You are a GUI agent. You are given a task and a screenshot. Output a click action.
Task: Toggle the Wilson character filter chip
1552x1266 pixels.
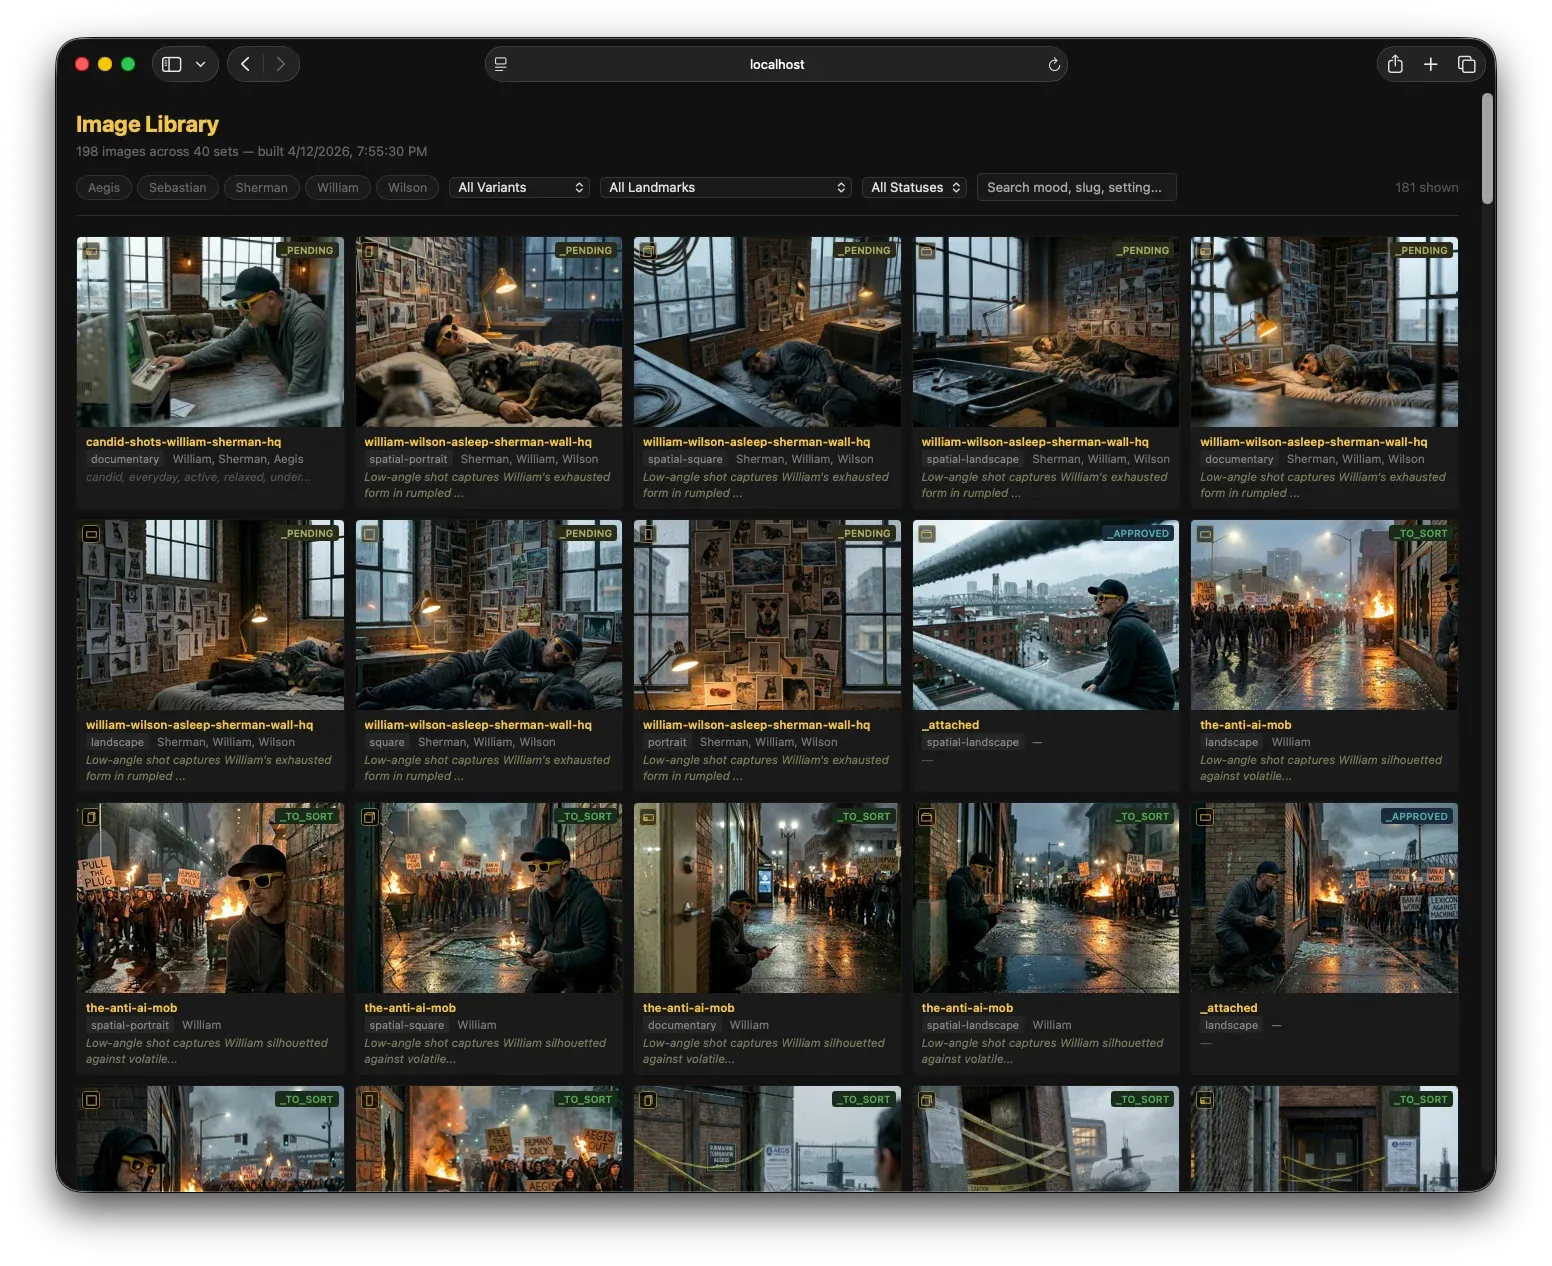tap(408, 187)
